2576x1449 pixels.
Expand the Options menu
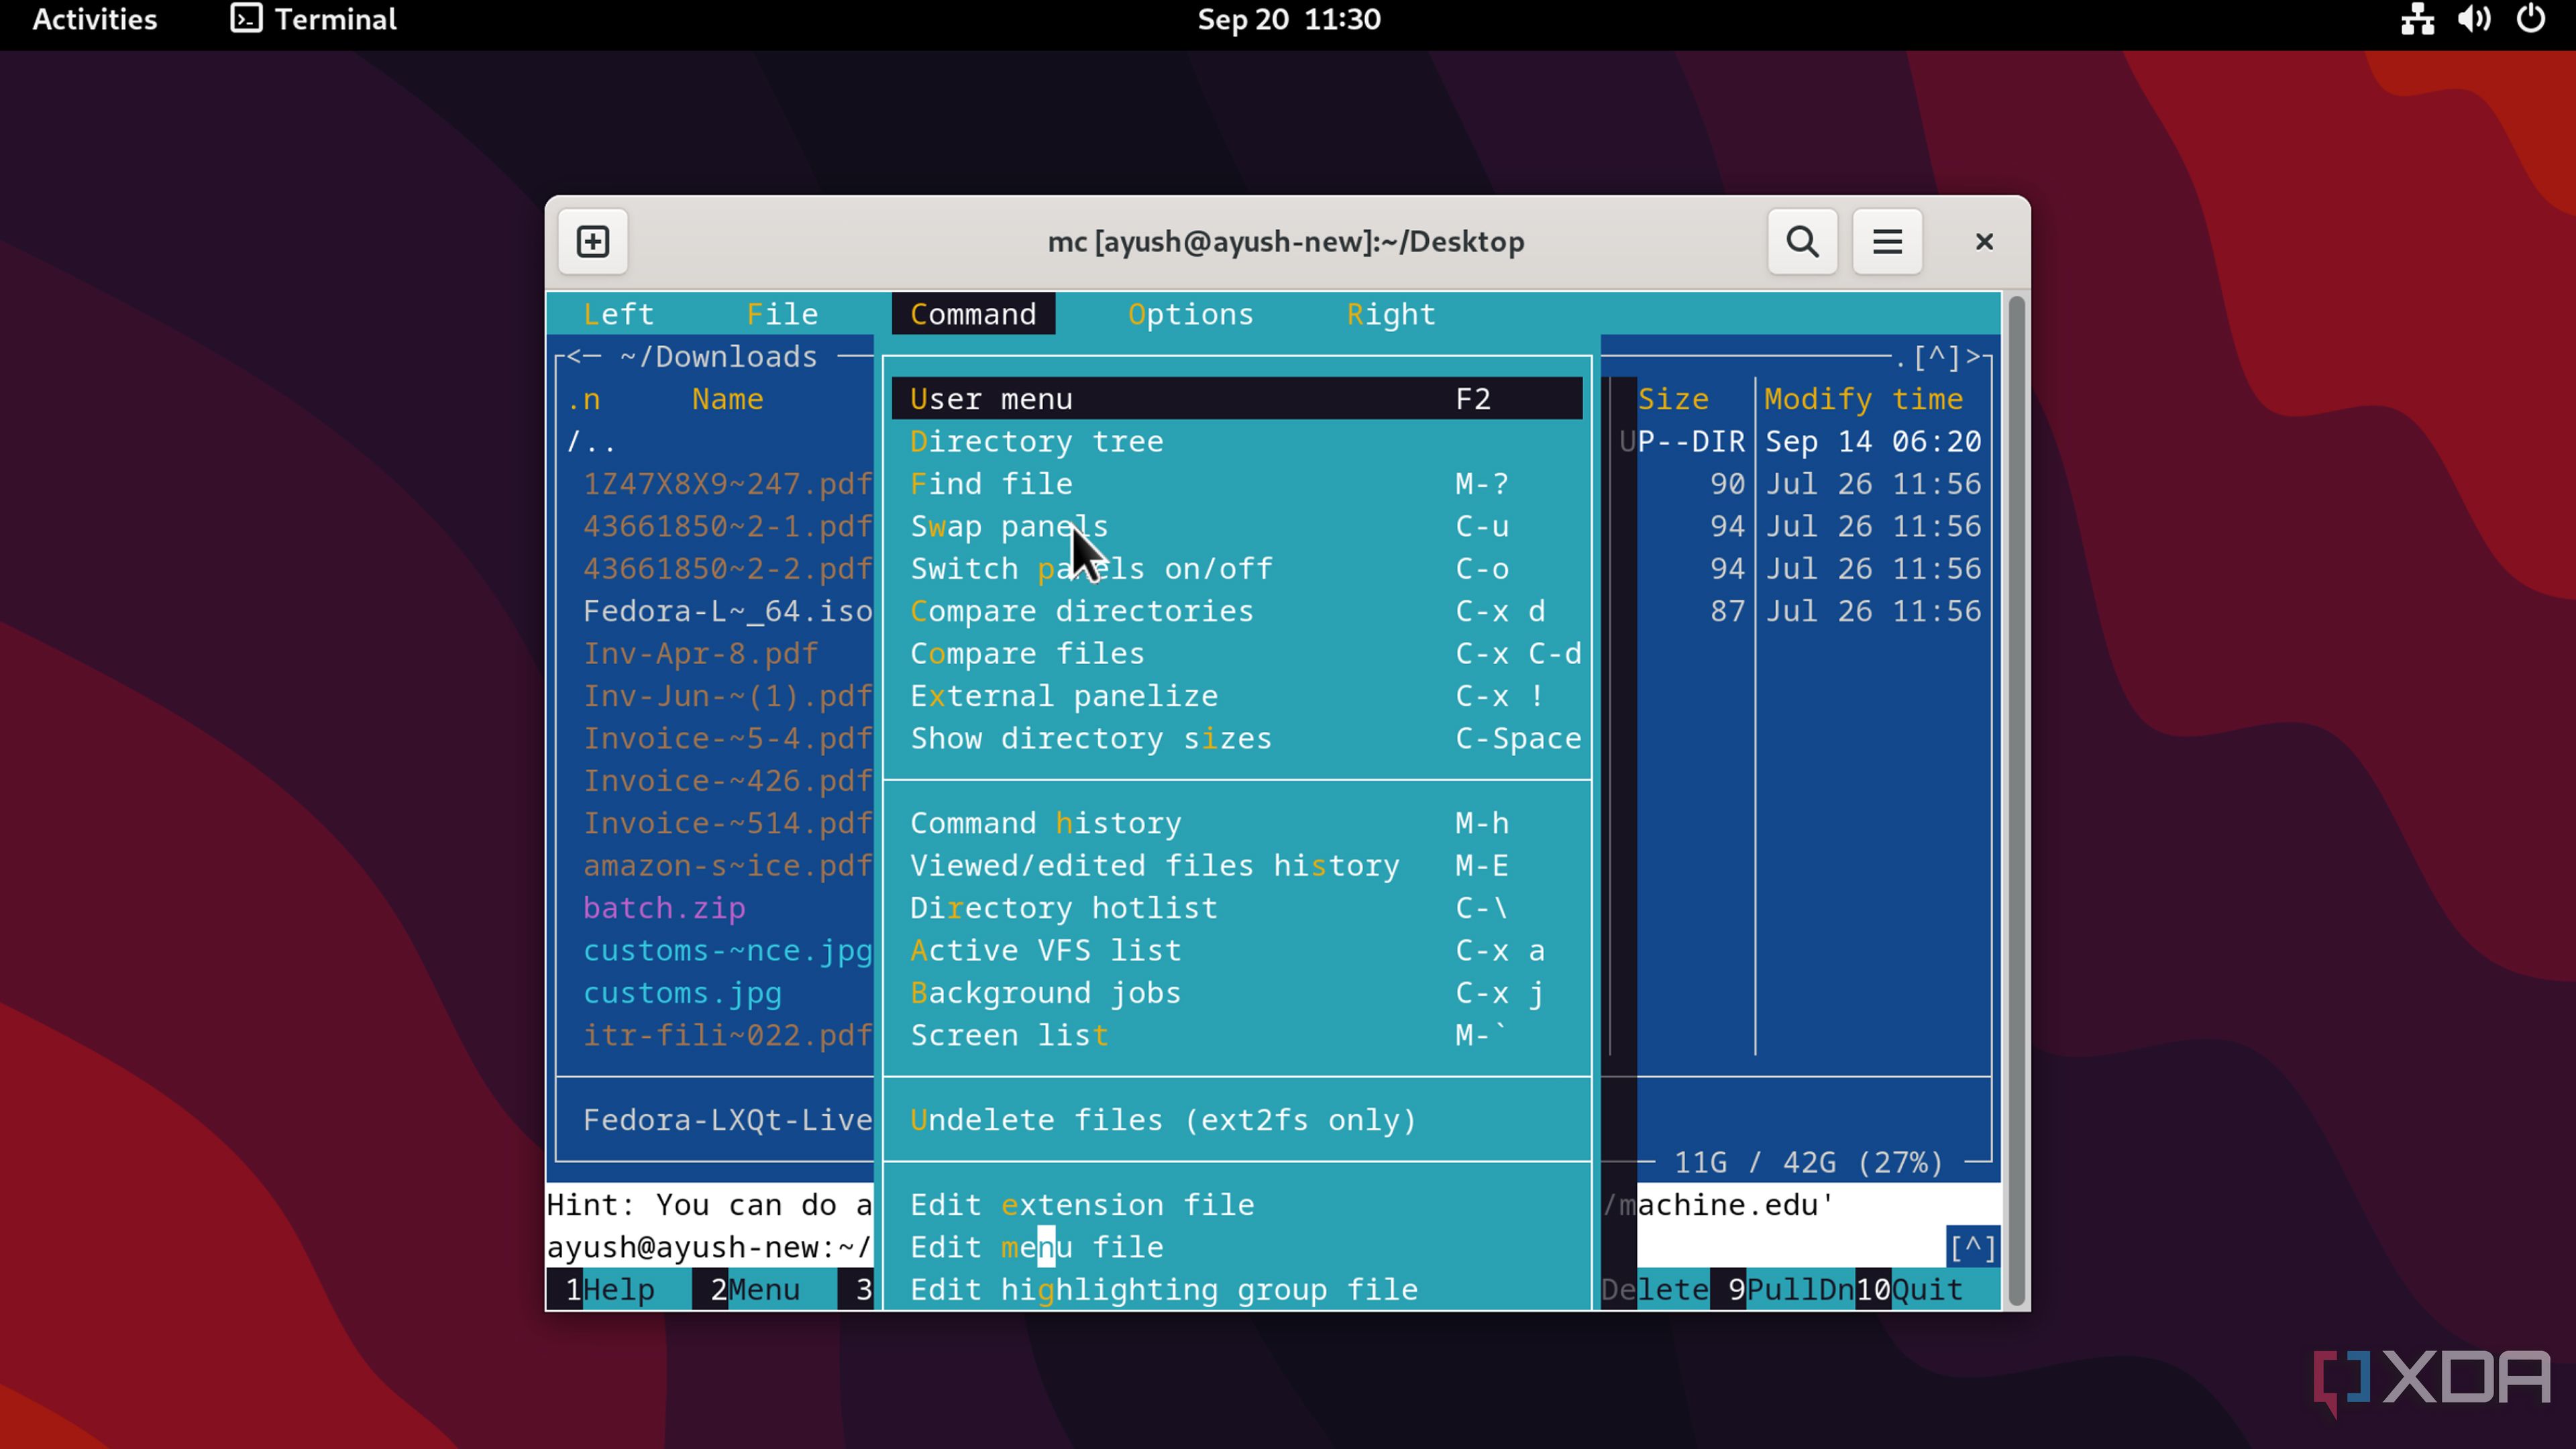point(1190,314)
